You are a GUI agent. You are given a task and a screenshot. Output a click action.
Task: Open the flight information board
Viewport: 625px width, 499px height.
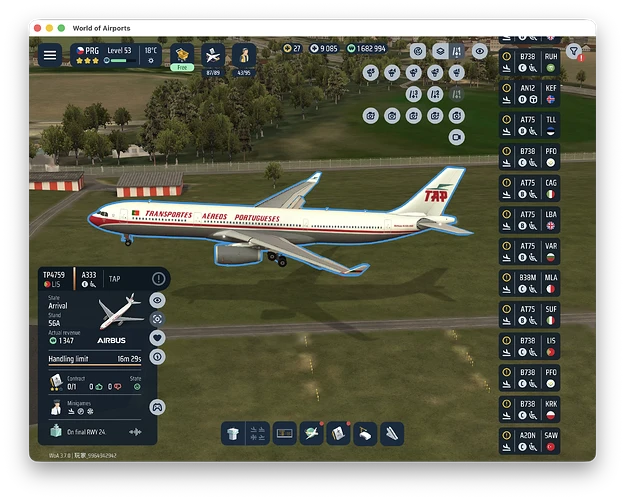coord(284,434)
